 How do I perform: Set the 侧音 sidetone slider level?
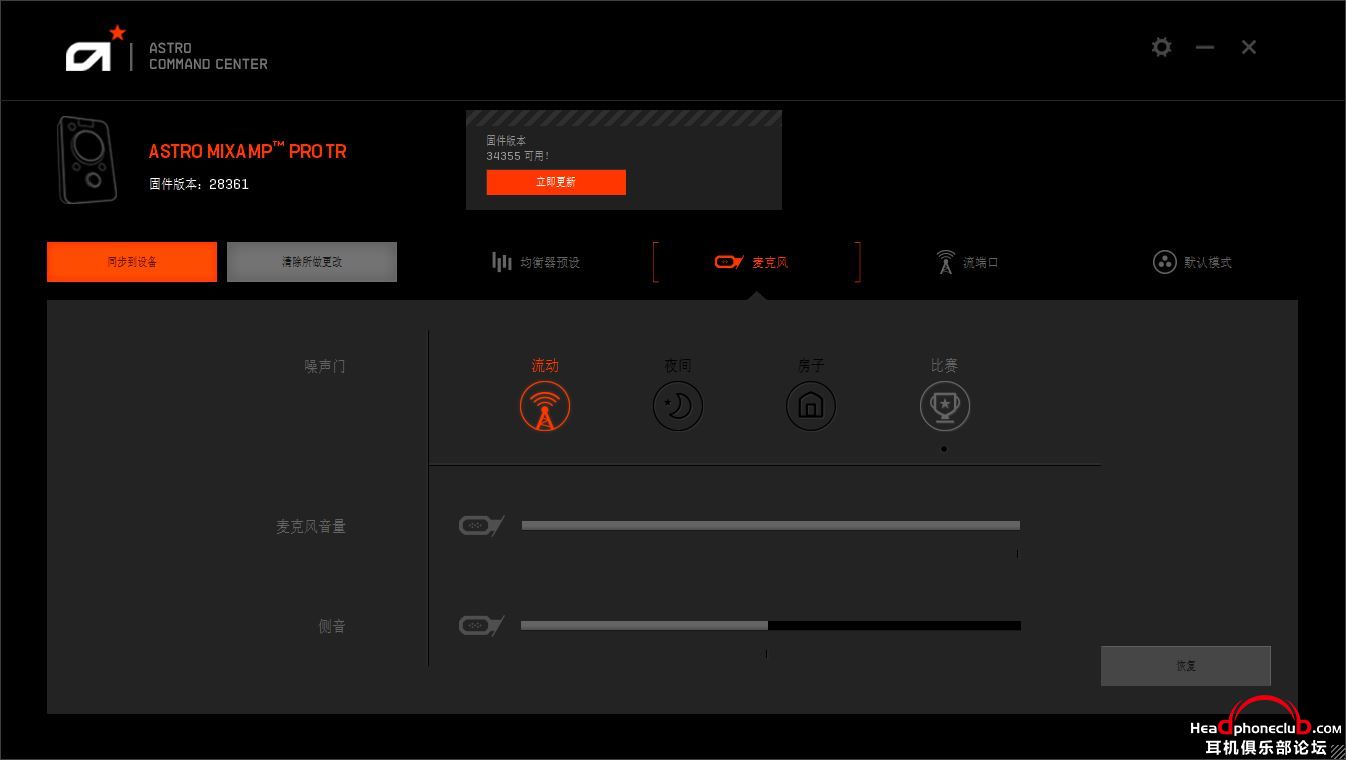pos(770,625)
